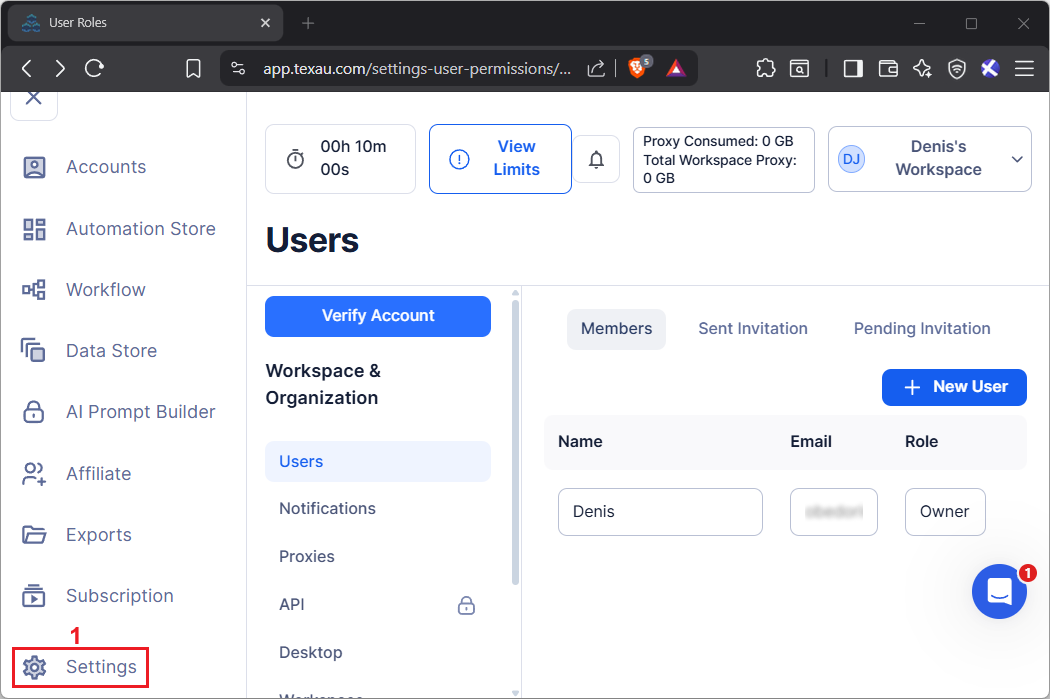Open Automation Store from sidebar

pos(140,229)
